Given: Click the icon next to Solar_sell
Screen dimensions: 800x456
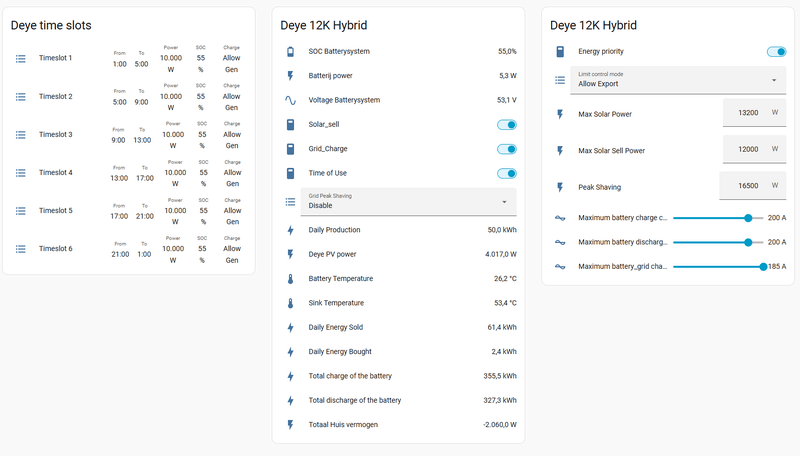Looking at the screenshot, I should 290,124.
